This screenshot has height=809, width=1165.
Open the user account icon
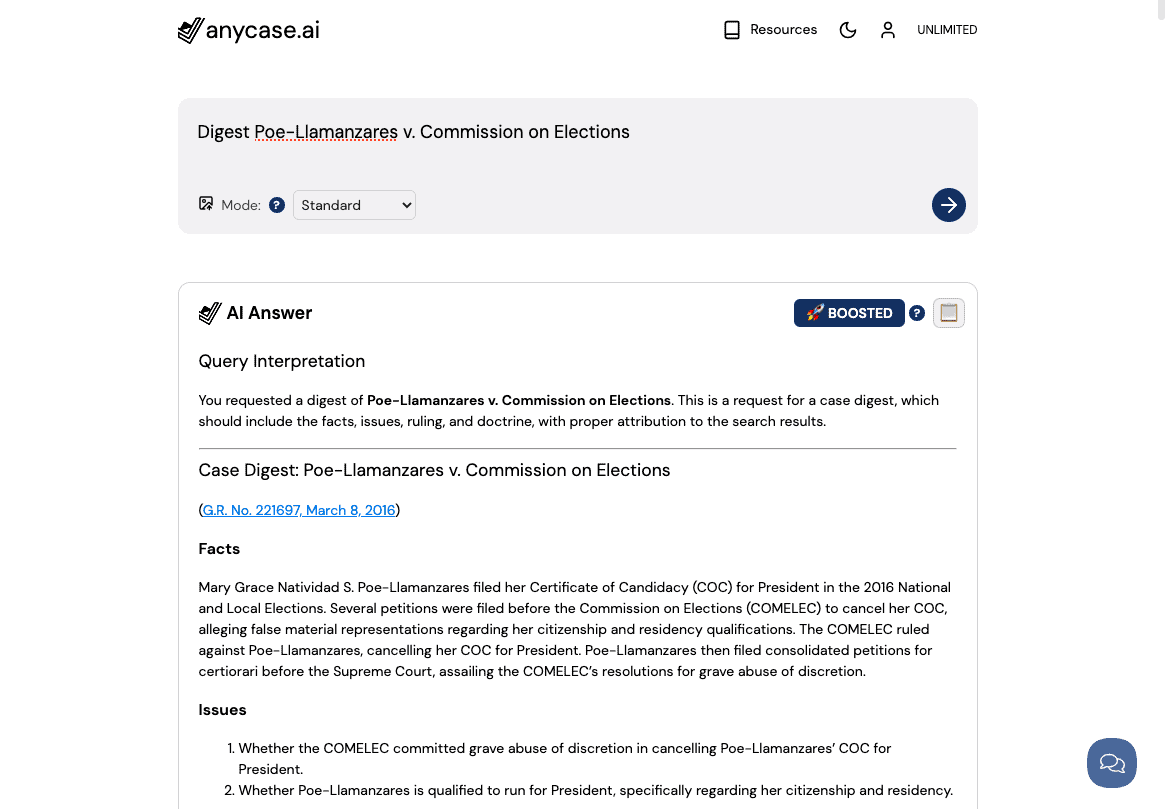tap(888, 30)
